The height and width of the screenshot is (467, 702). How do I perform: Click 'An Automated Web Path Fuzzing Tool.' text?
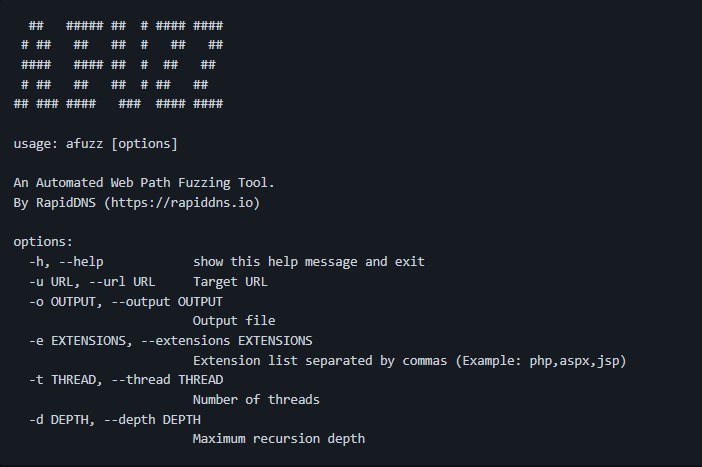pyautogui.click(x=144, y=183)
